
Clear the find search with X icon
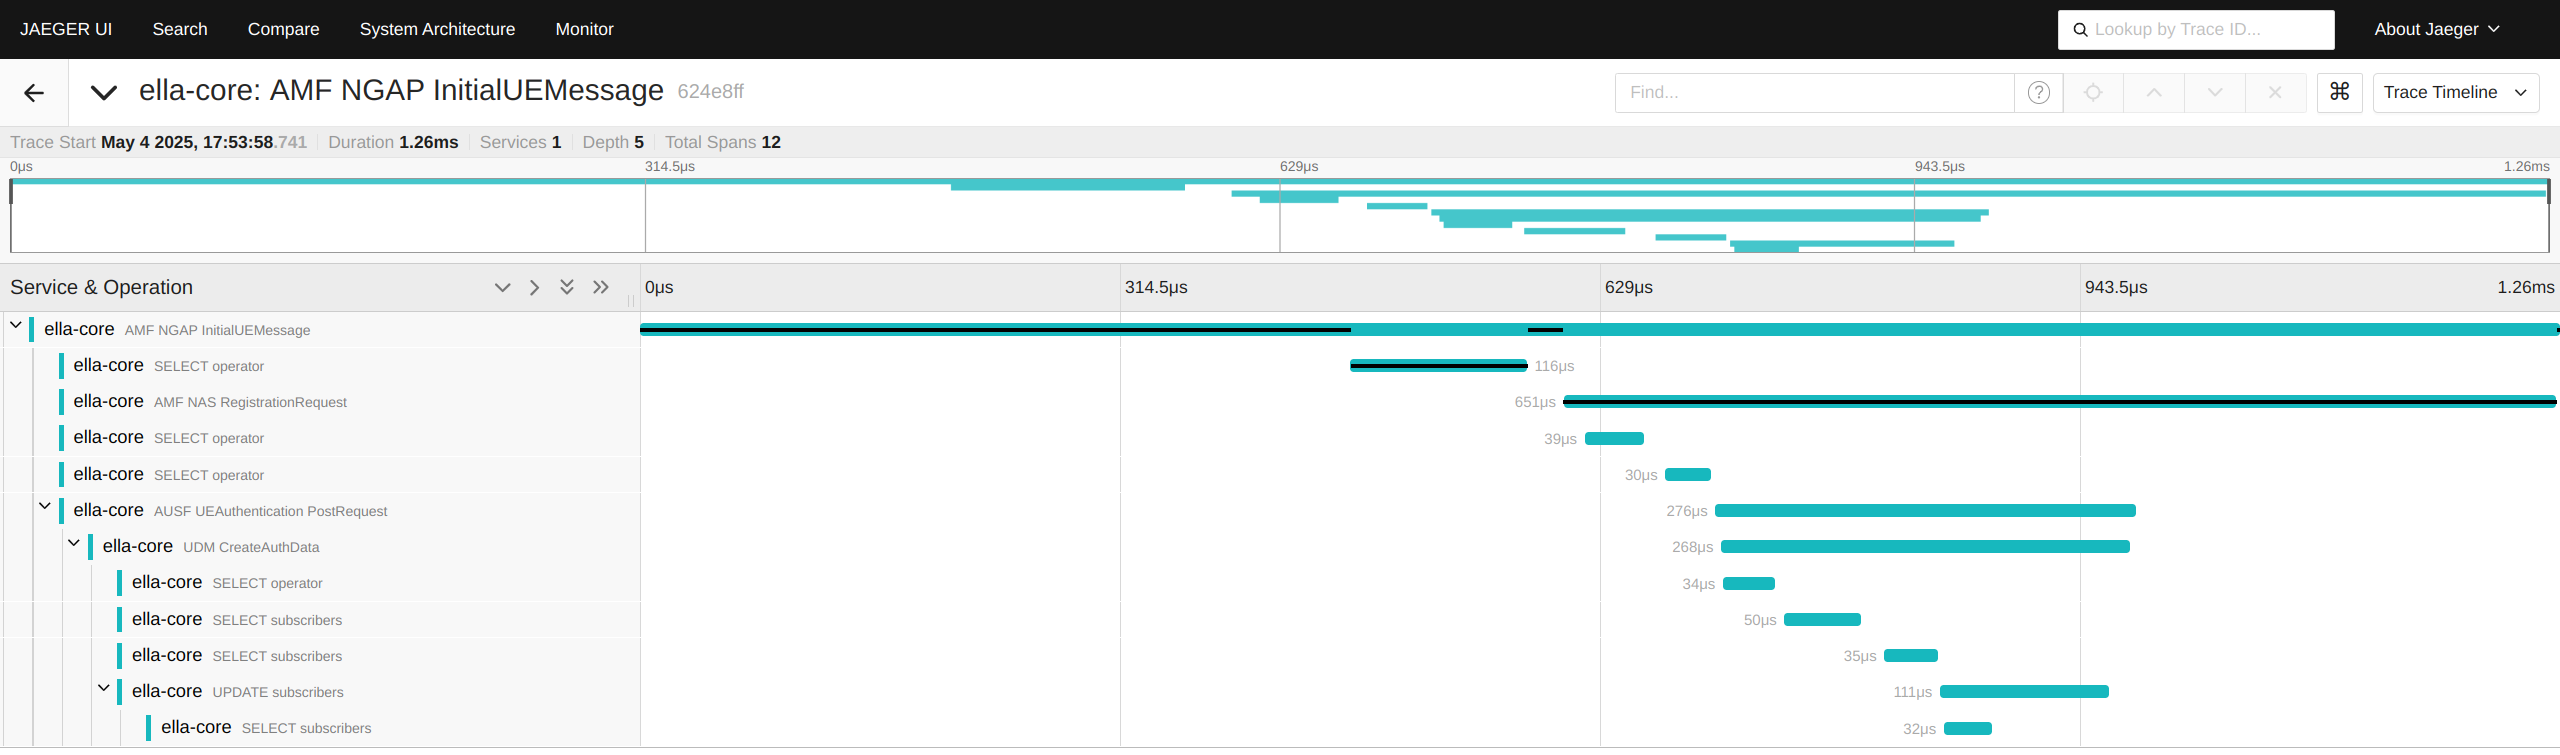click(x=2275, y=93)
